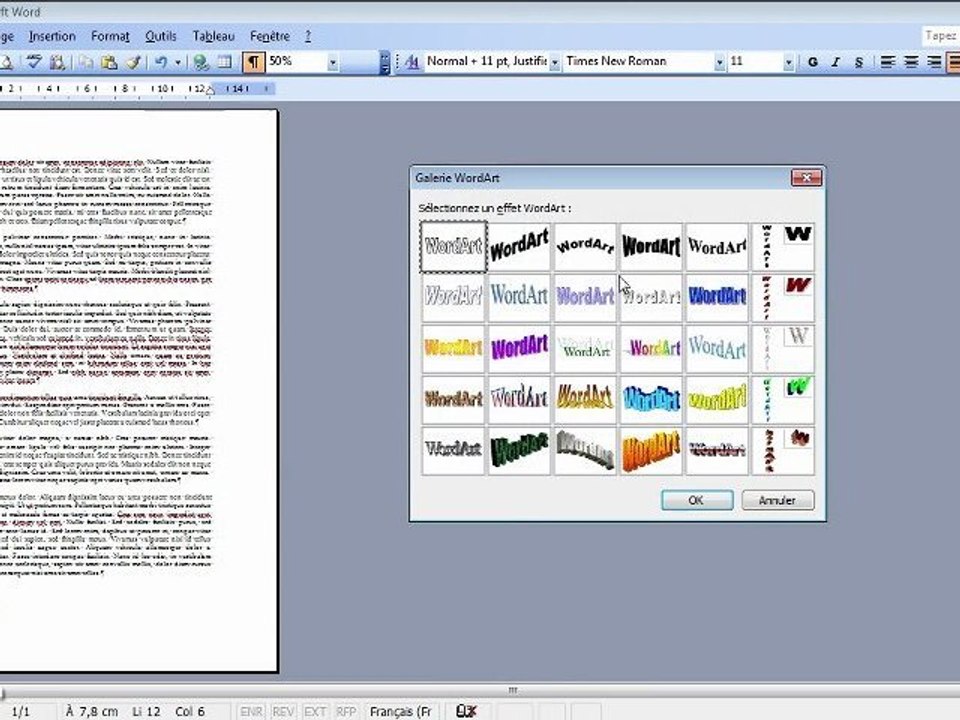Align text to the right
The height and width of the screenshot is (720, 960).
coord(934,62)
